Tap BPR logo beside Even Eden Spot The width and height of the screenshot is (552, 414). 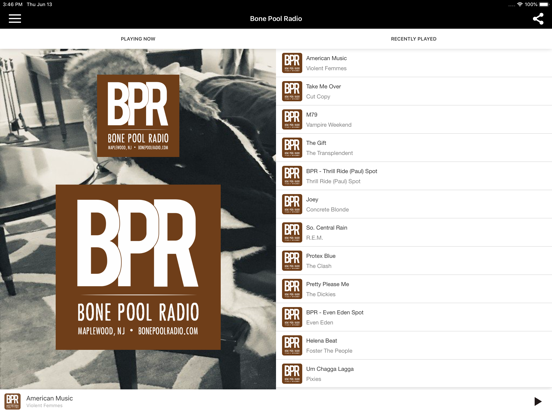pyautogui.click(x=292, y=317)
